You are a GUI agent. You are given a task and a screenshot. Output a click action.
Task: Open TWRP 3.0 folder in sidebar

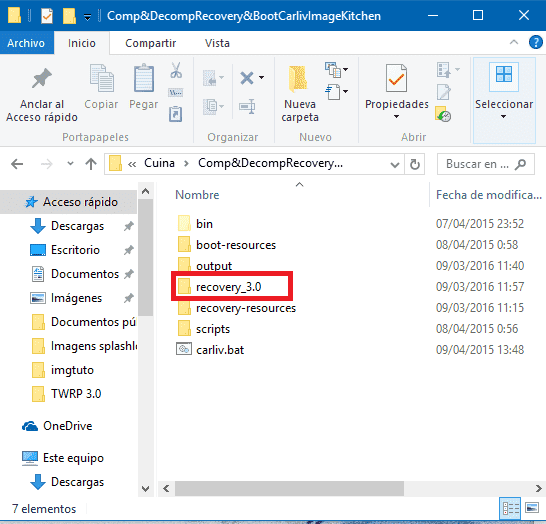point(76,394)
